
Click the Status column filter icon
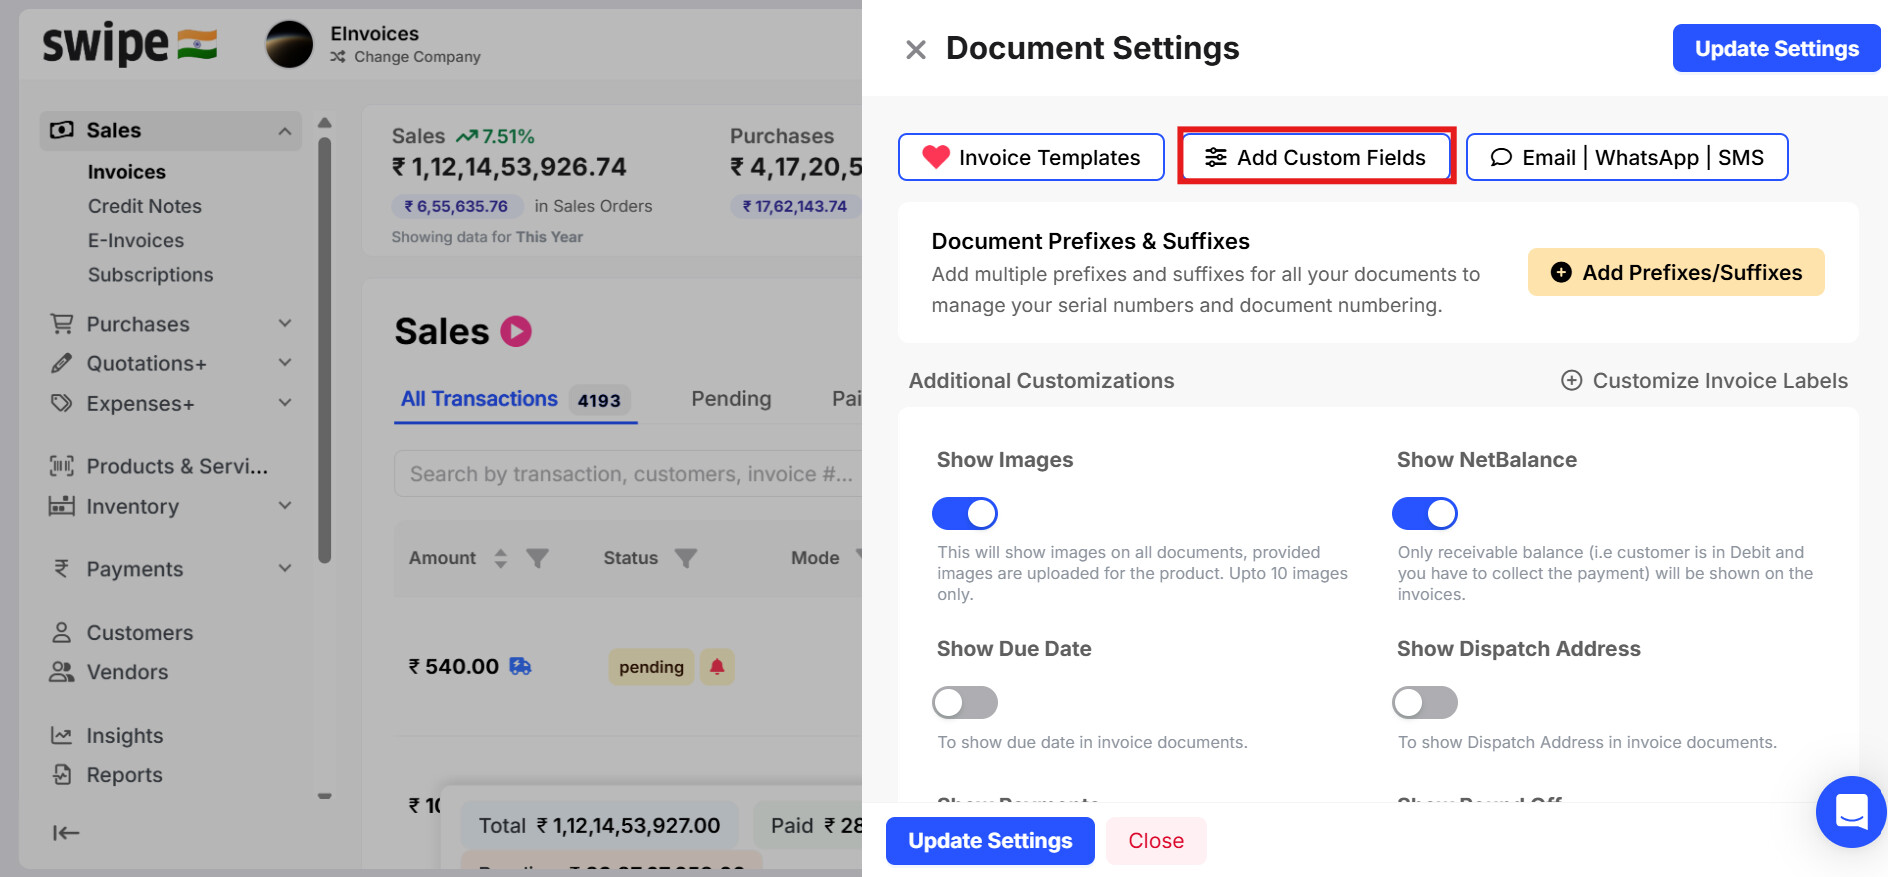(x=686, y=558)
